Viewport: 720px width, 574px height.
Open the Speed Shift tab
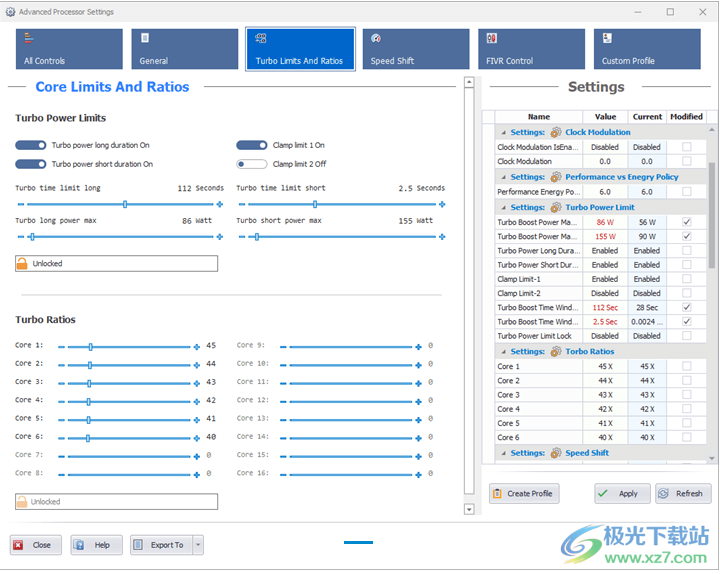(416, 49)
